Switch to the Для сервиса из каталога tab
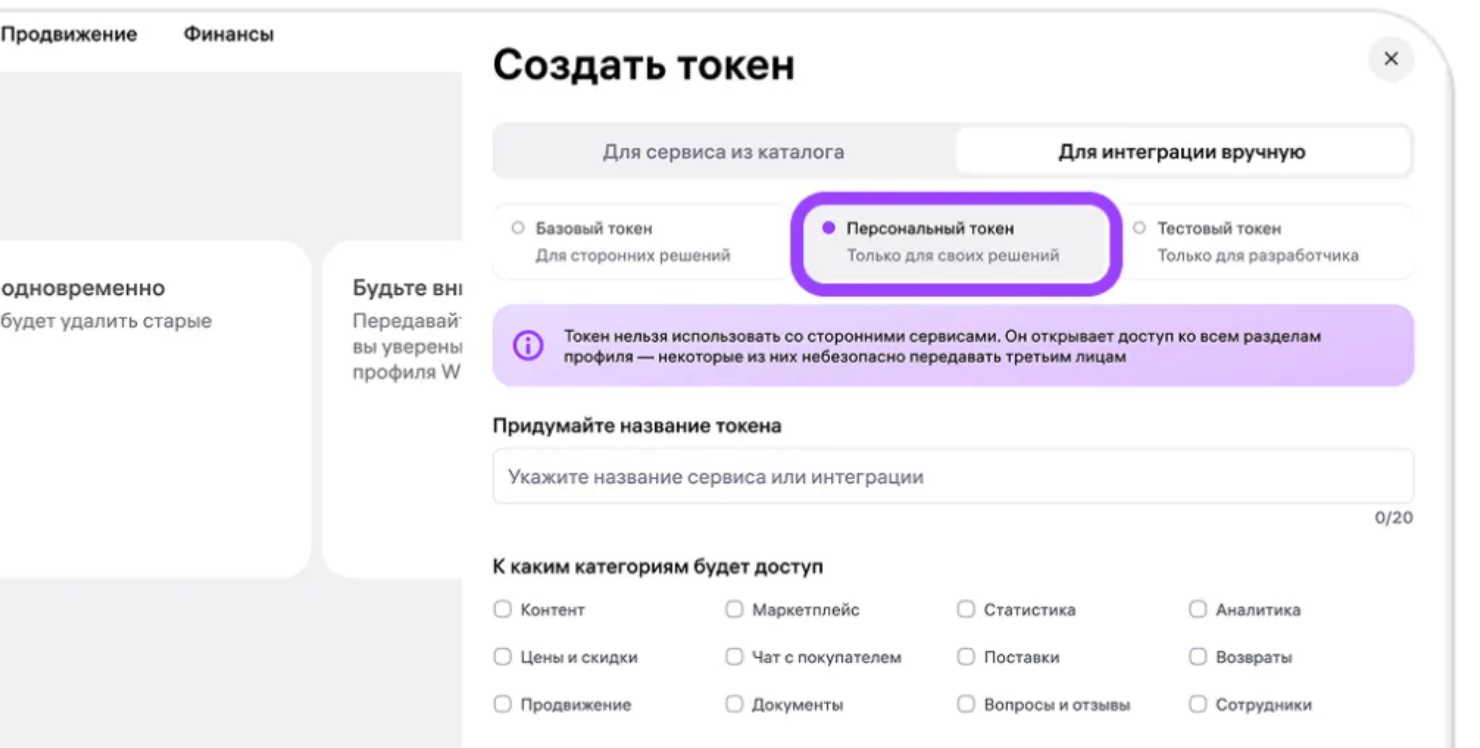Viewport: 1480px width, 748px height. (724, 151)
